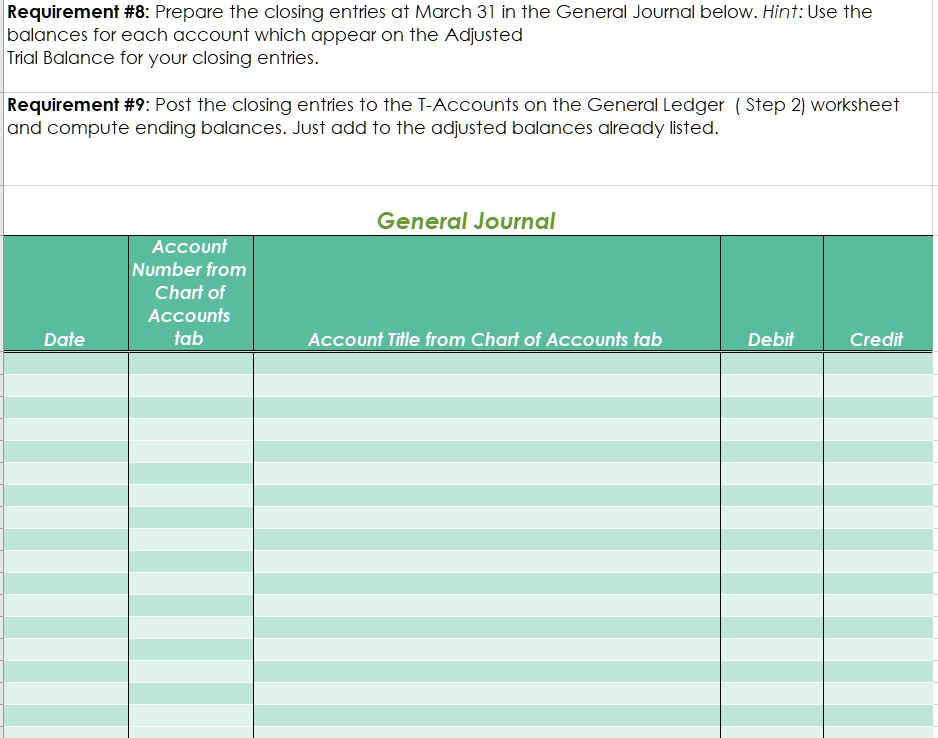This screenshot has height=738, width=938.
Task: Select the second row Date entry cell
Action: 65,383
